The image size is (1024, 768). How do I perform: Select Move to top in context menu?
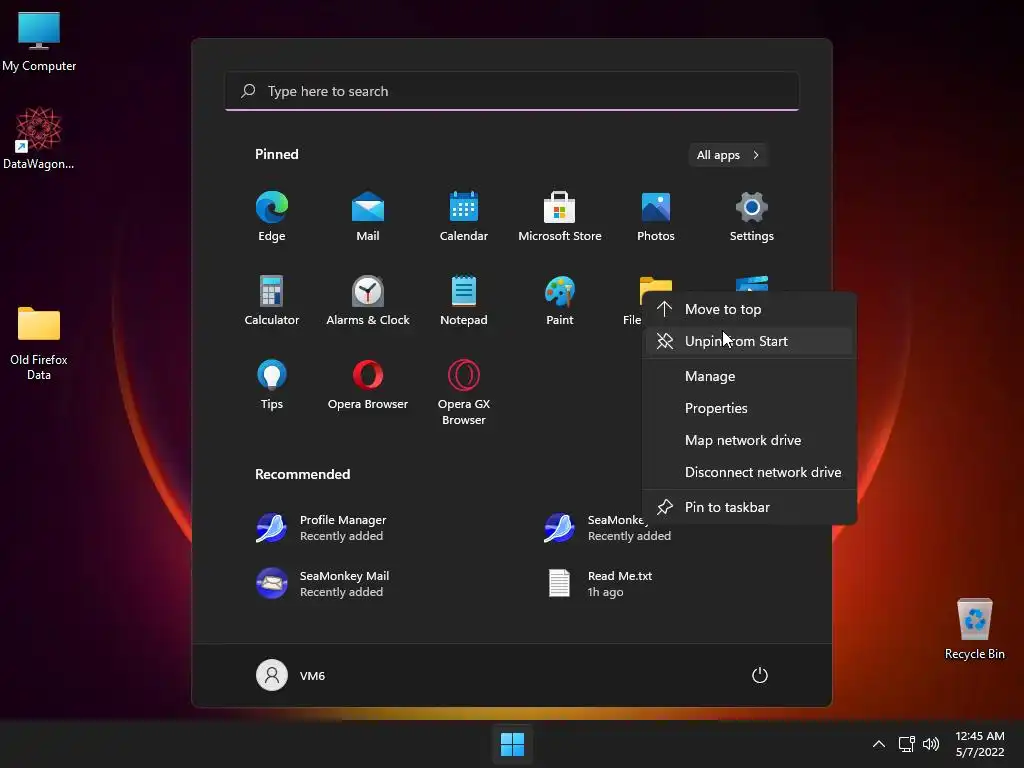750,309
